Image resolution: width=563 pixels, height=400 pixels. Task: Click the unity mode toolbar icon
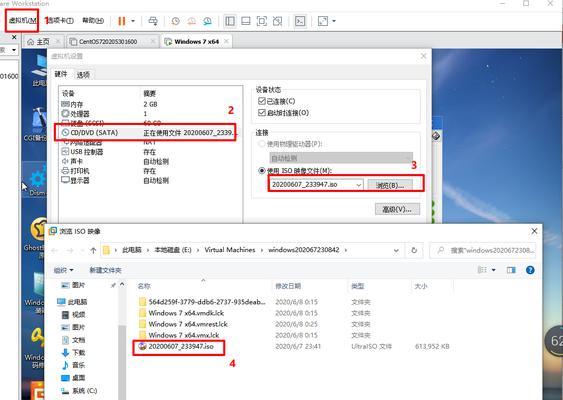click(x=278, y=21)
